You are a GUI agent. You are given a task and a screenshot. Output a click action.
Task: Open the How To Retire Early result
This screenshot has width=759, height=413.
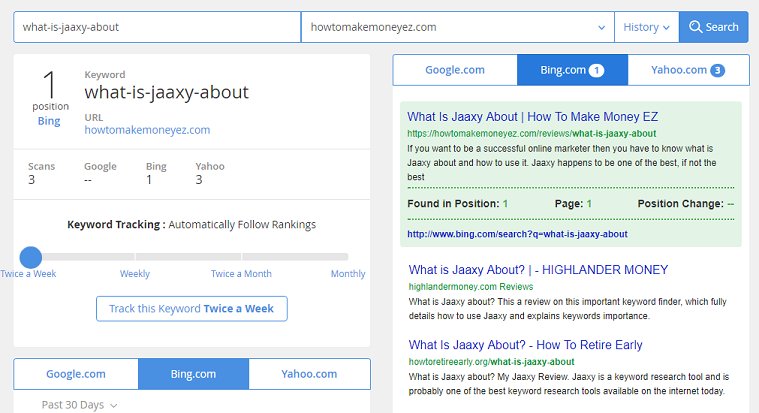(525, 345)
